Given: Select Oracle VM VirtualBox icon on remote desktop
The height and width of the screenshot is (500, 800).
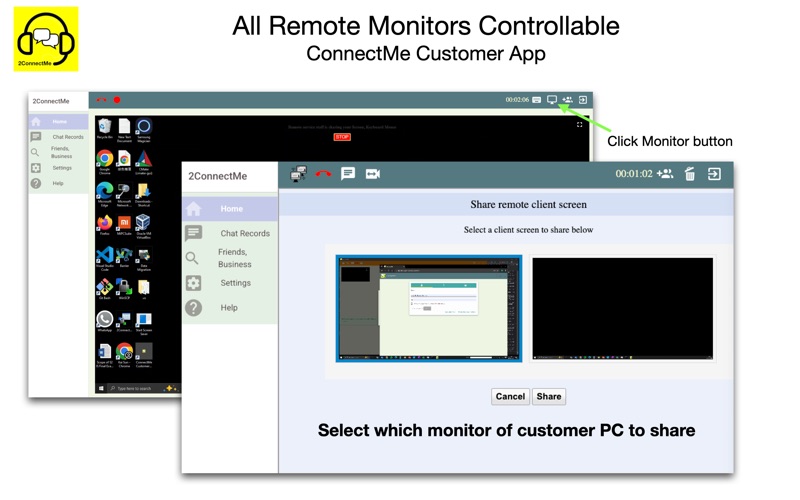Looking at the screenshot, I should point(143,226).
